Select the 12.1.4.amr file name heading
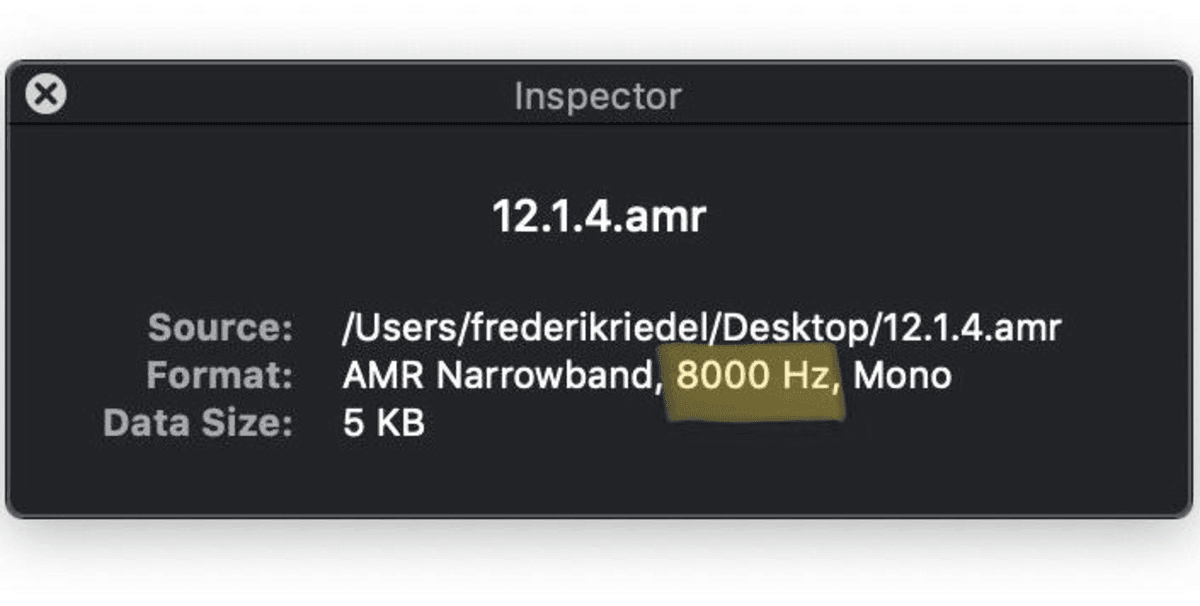The height and width of the screenshot is (606, 1200). pyautogui.click(x=599, y=217)
